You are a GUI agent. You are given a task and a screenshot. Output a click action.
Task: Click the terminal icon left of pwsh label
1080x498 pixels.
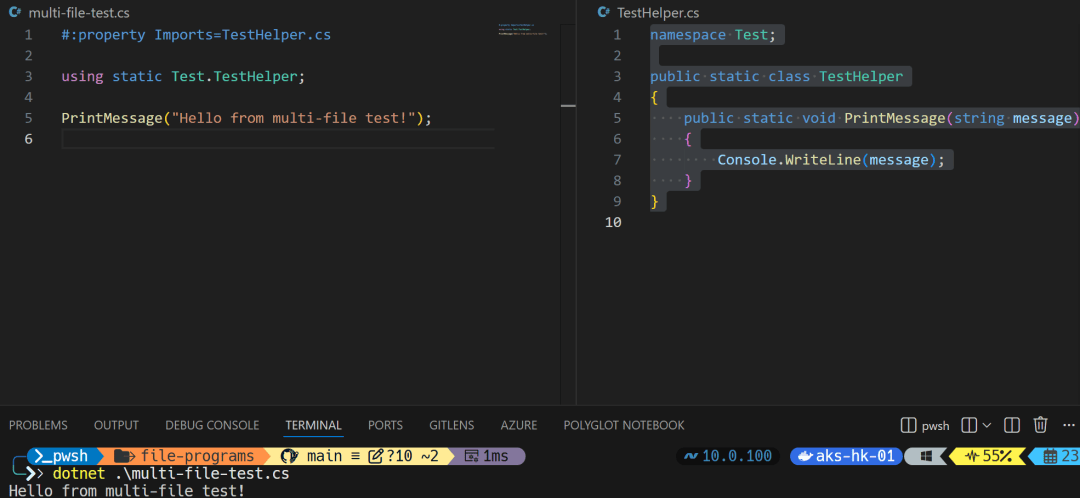coord(908,426)
